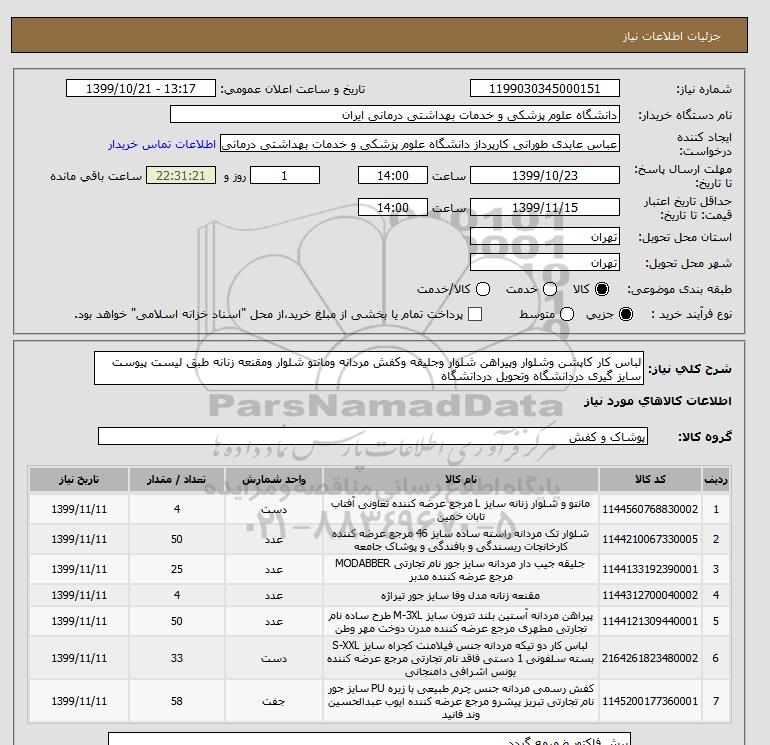This screenshot has width=770, height=745.
Task: Click the جزئیات اطلاعات نیاز page title
Action: point(672,36)
